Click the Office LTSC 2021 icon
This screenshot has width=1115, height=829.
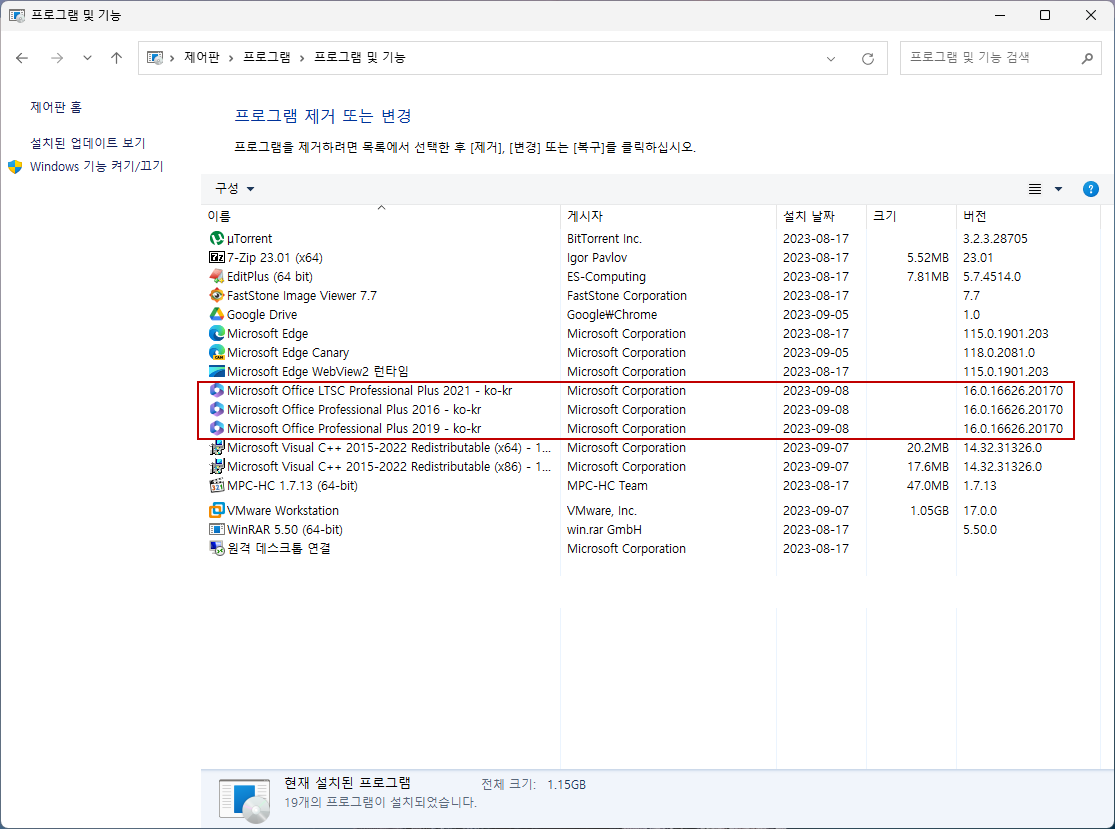pos(217,390)
